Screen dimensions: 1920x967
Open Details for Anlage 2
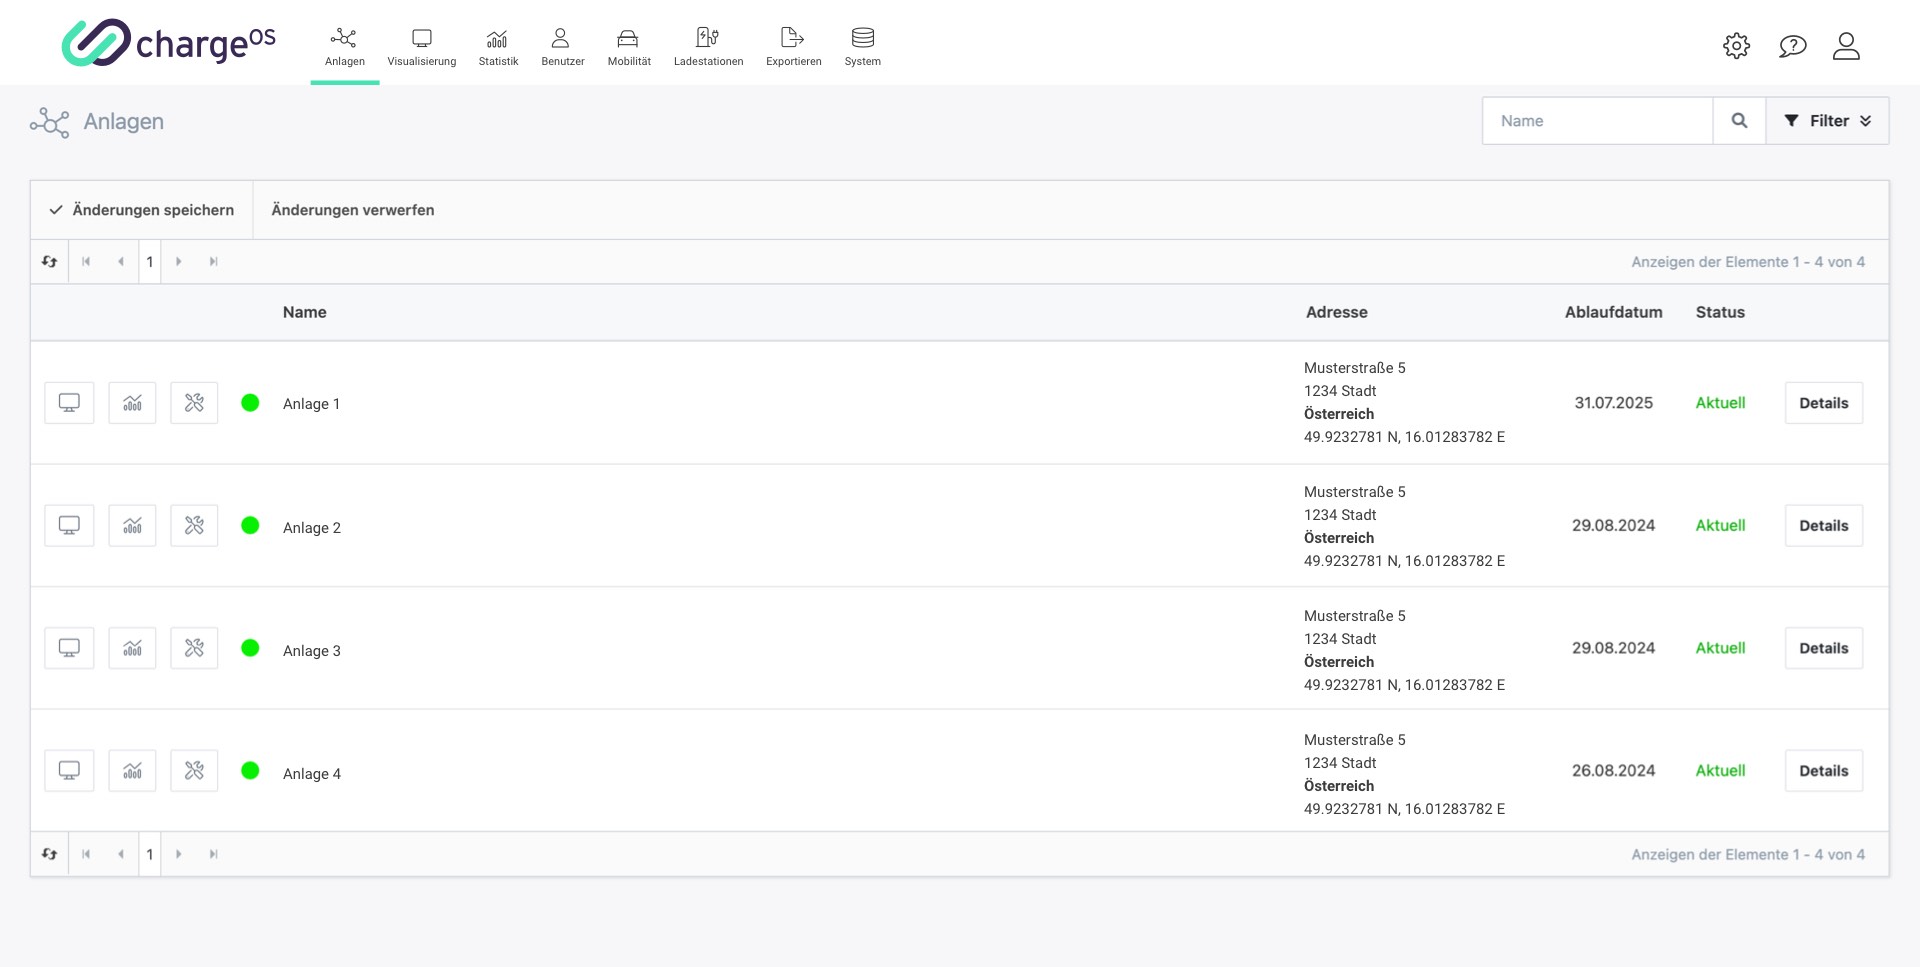click(1823, 526)
